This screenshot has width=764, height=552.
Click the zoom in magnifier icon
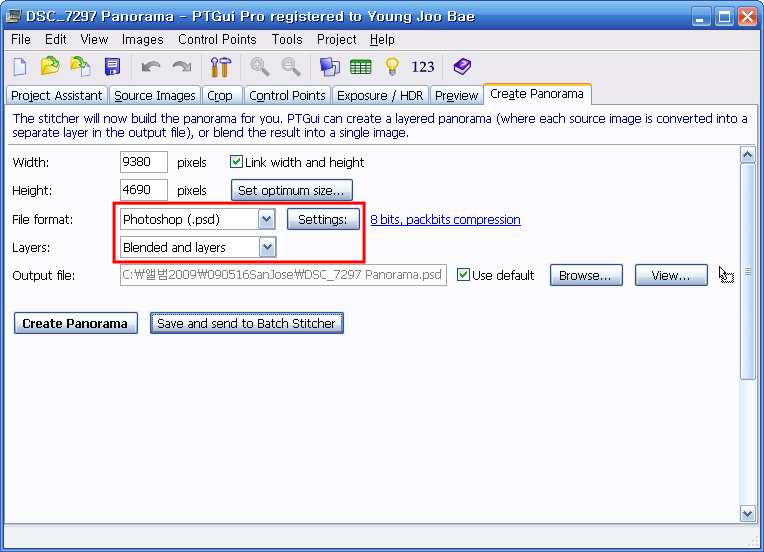pyautogui.click(x=260, y=67)
